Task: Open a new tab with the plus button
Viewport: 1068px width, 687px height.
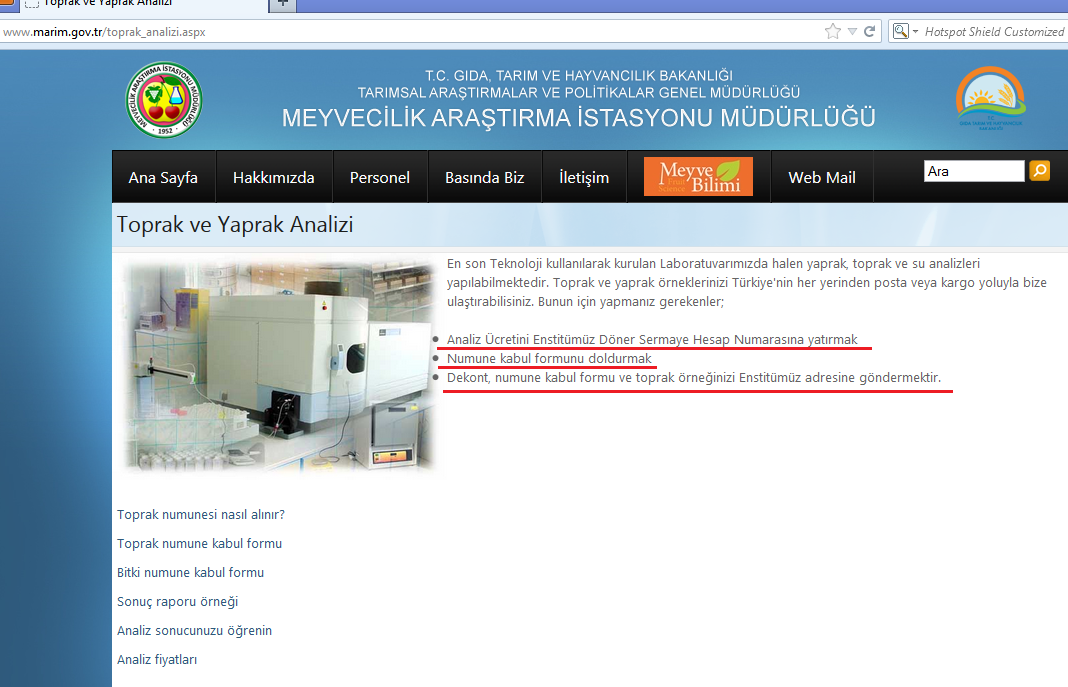Action: pos(281,6)
